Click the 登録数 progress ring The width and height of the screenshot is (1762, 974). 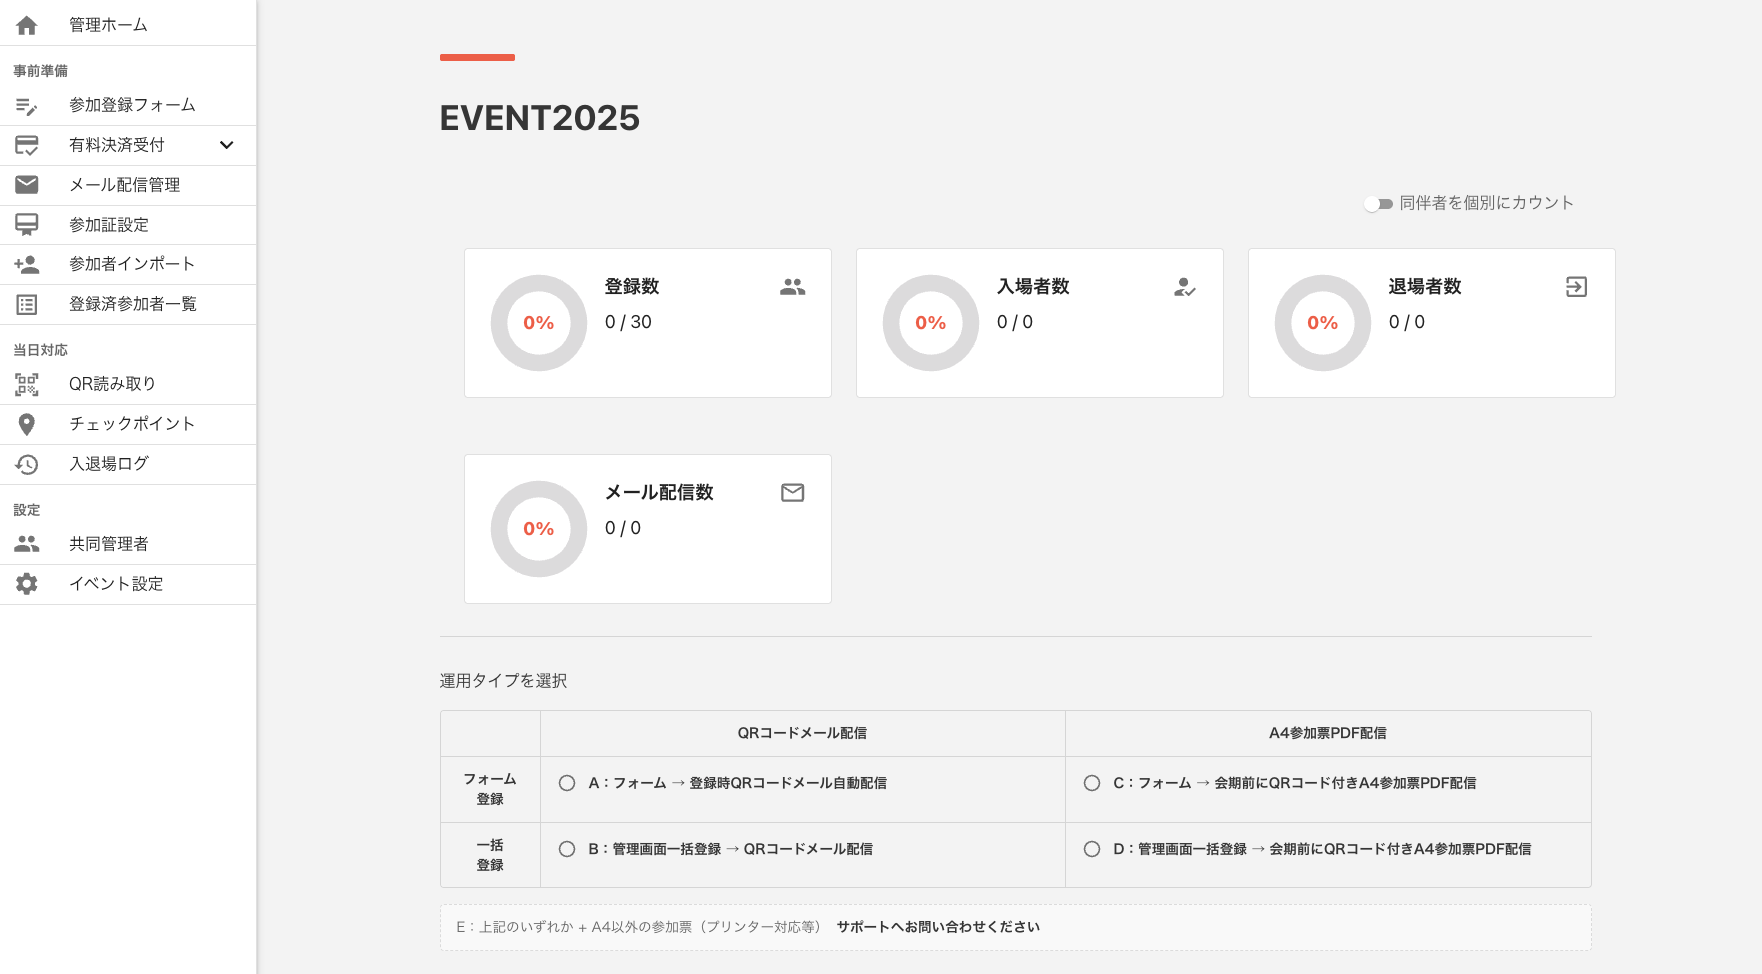click(538, 323)
